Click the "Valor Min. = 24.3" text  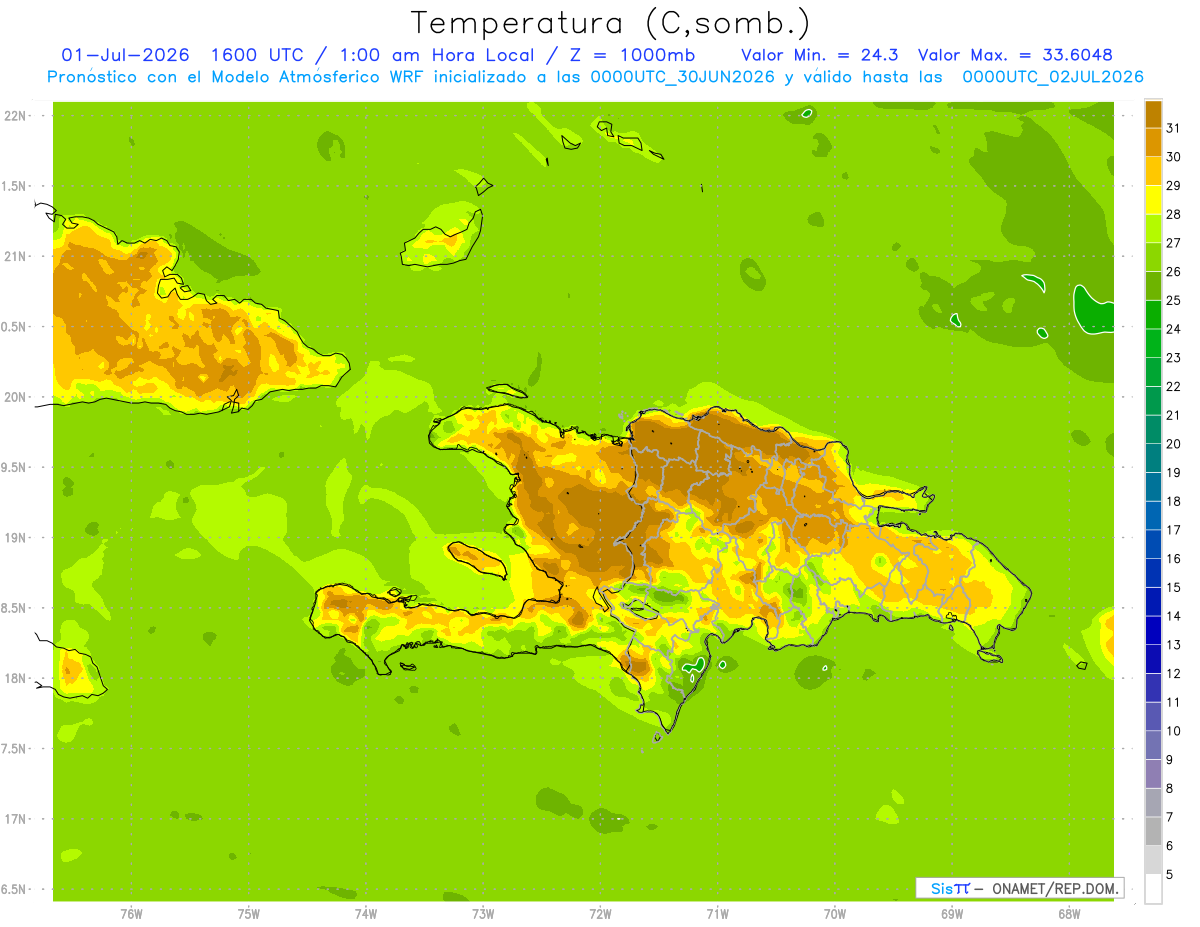(x=819, y=55)
